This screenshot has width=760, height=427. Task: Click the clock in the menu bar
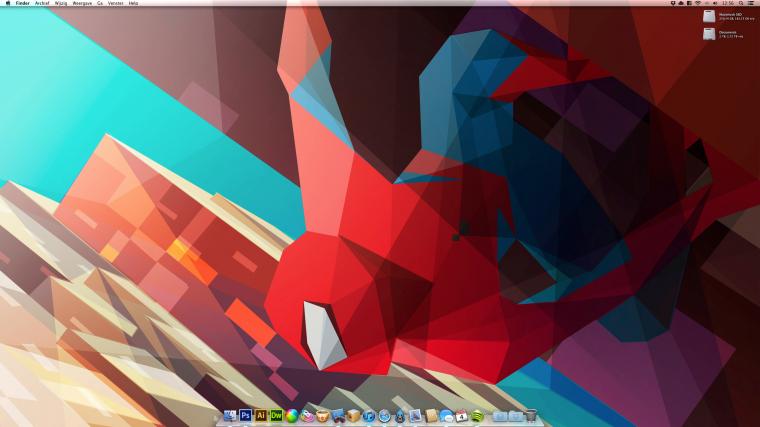(728, 3)
